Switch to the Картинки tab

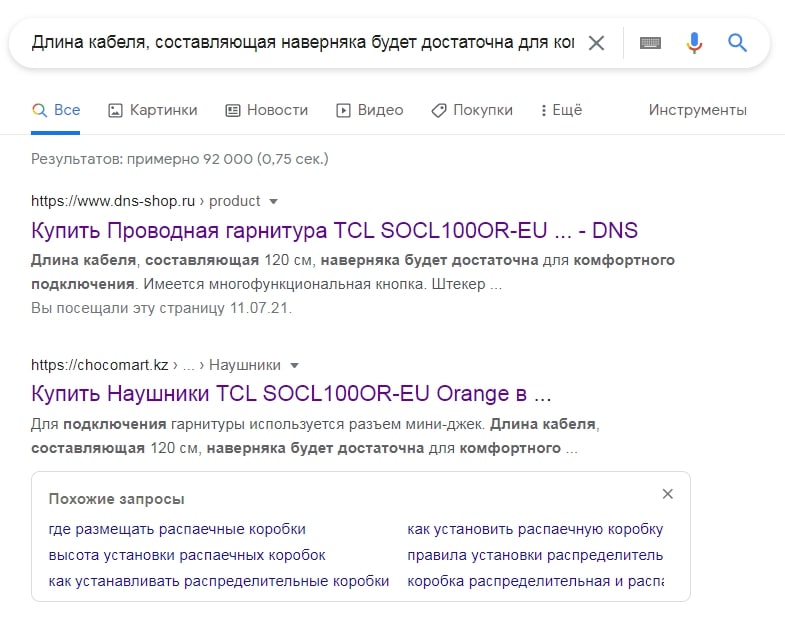click(153, 110)
